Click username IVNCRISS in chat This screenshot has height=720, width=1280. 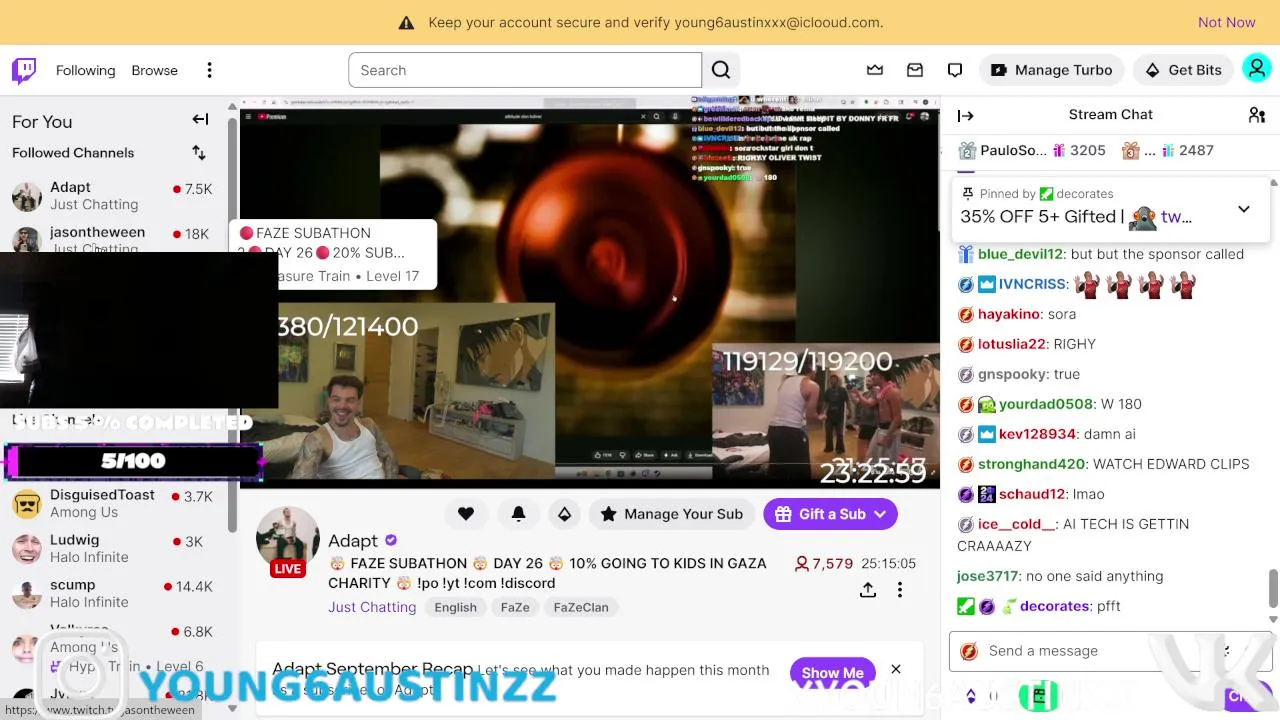[x=1033, y=284]
